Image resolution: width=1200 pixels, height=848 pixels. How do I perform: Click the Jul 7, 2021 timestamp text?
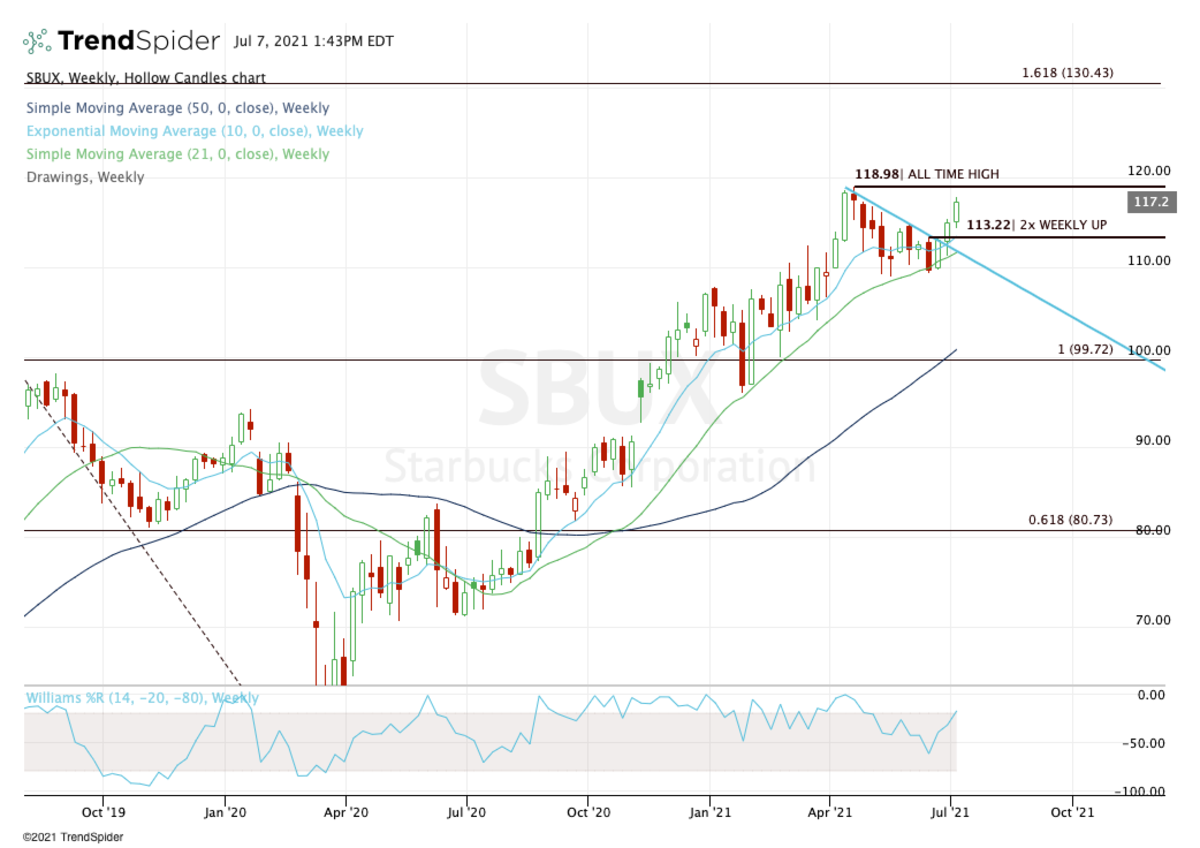point(314,42)
